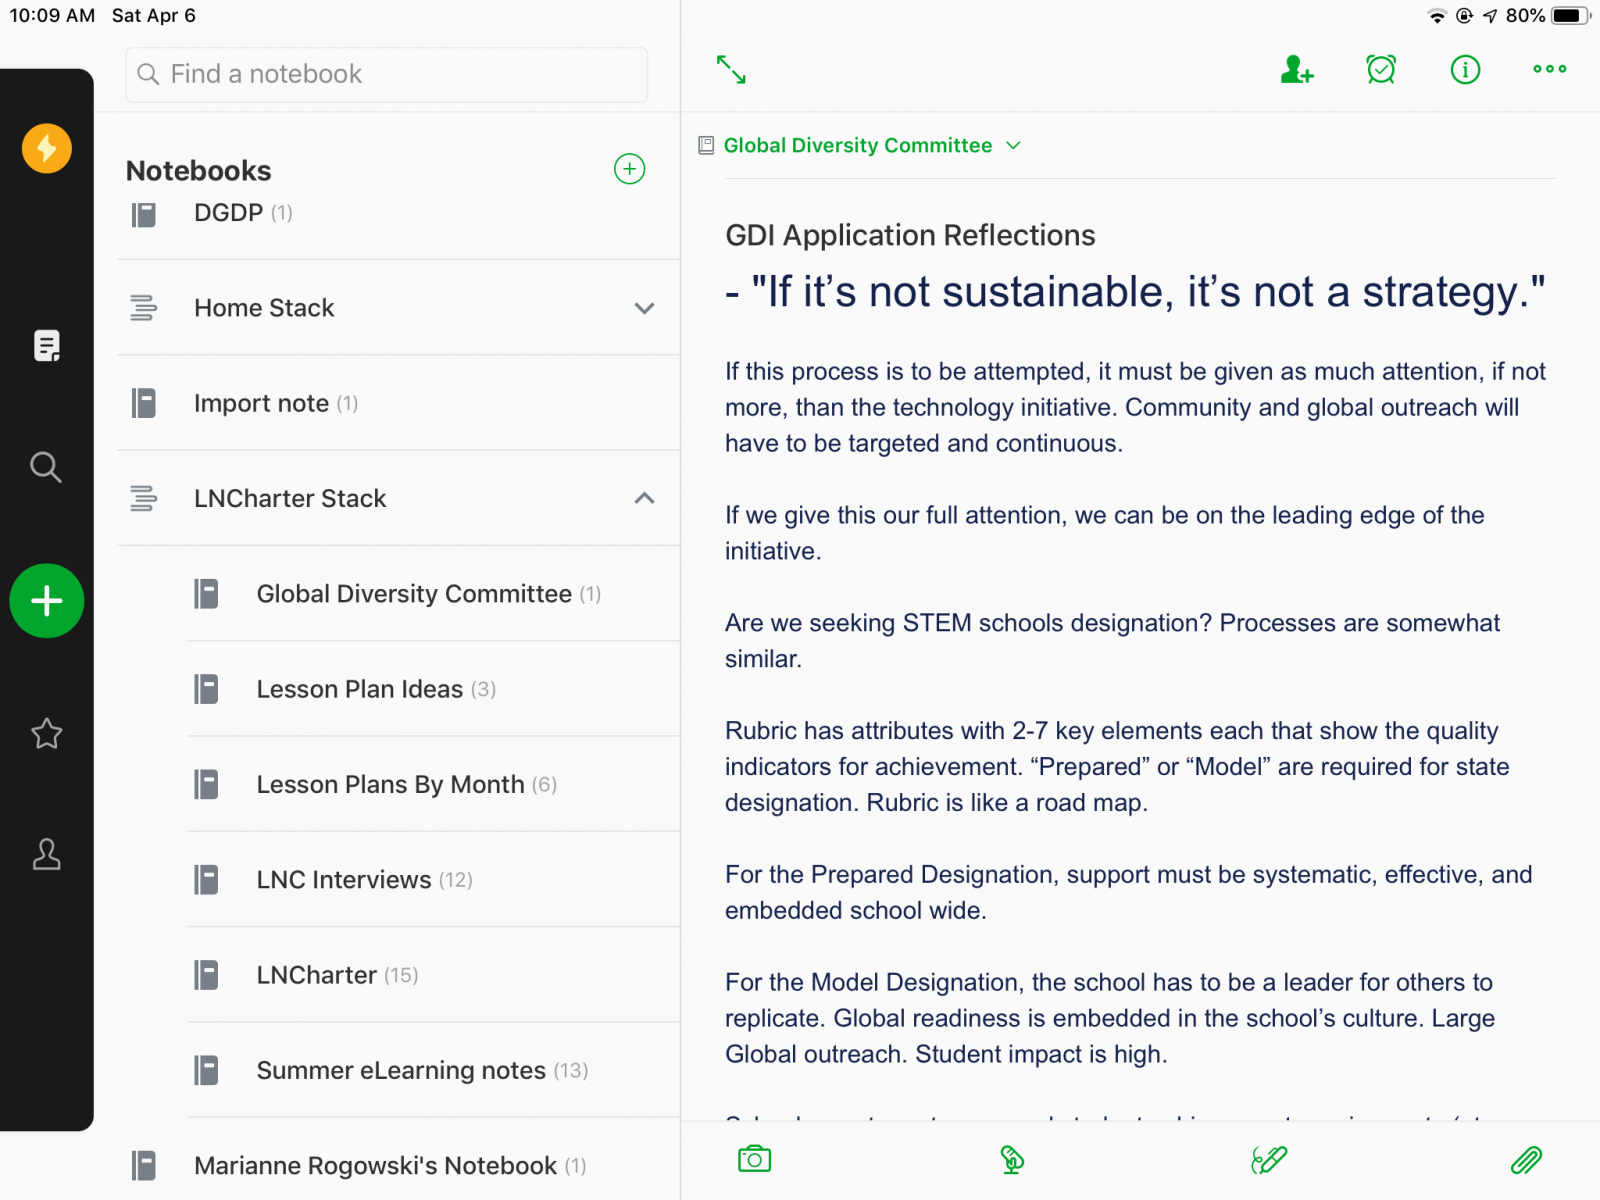
Task: Attach a file with paperclip icon
Action: 1526,1159
